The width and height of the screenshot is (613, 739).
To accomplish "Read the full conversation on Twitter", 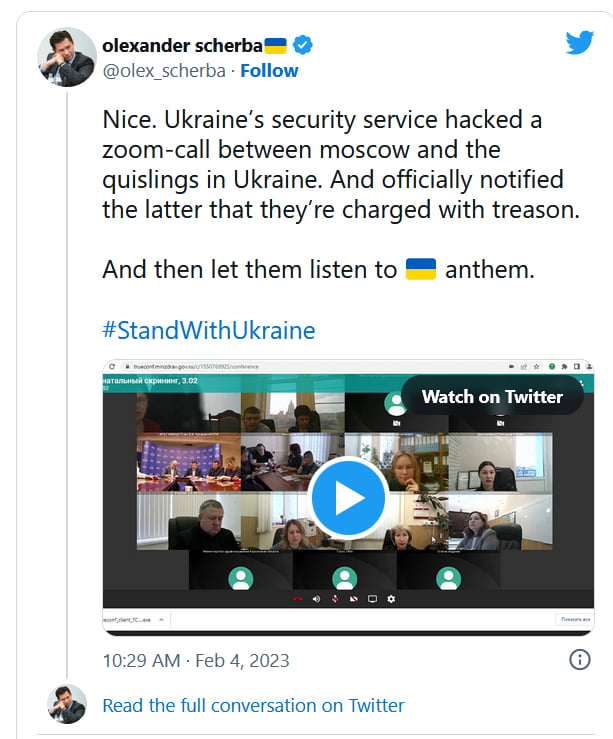I will click(253, 705).
